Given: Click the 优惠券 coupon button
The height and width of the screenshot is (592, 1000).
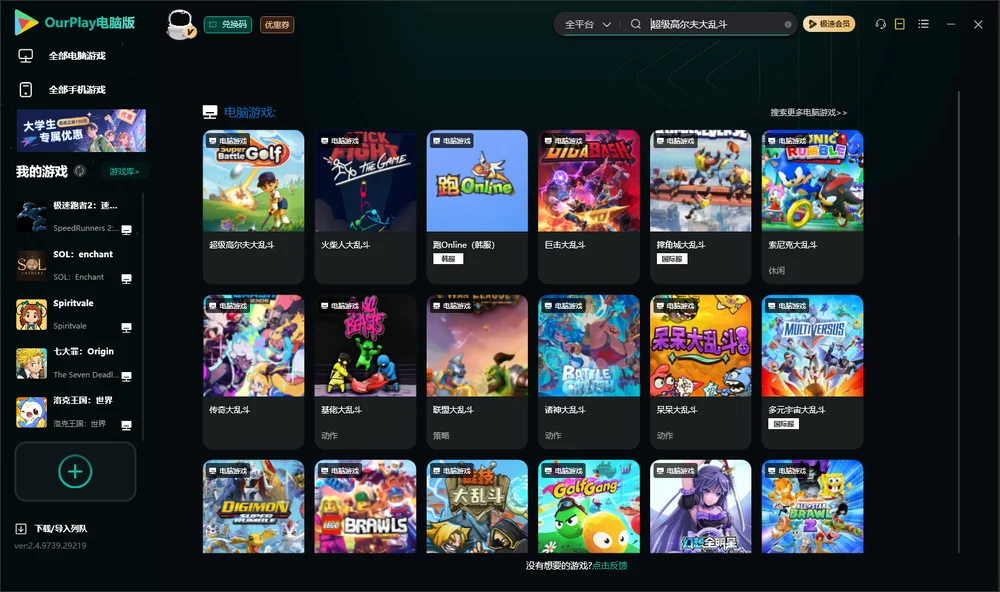Looking at the screenshot, I should coord(277,25).
